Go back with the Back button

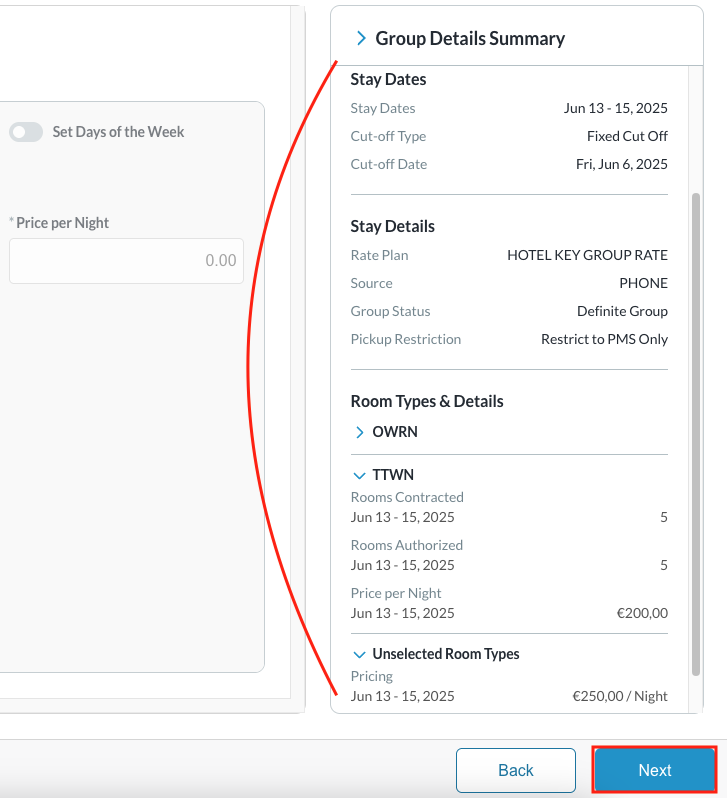(x=515, y=770)
